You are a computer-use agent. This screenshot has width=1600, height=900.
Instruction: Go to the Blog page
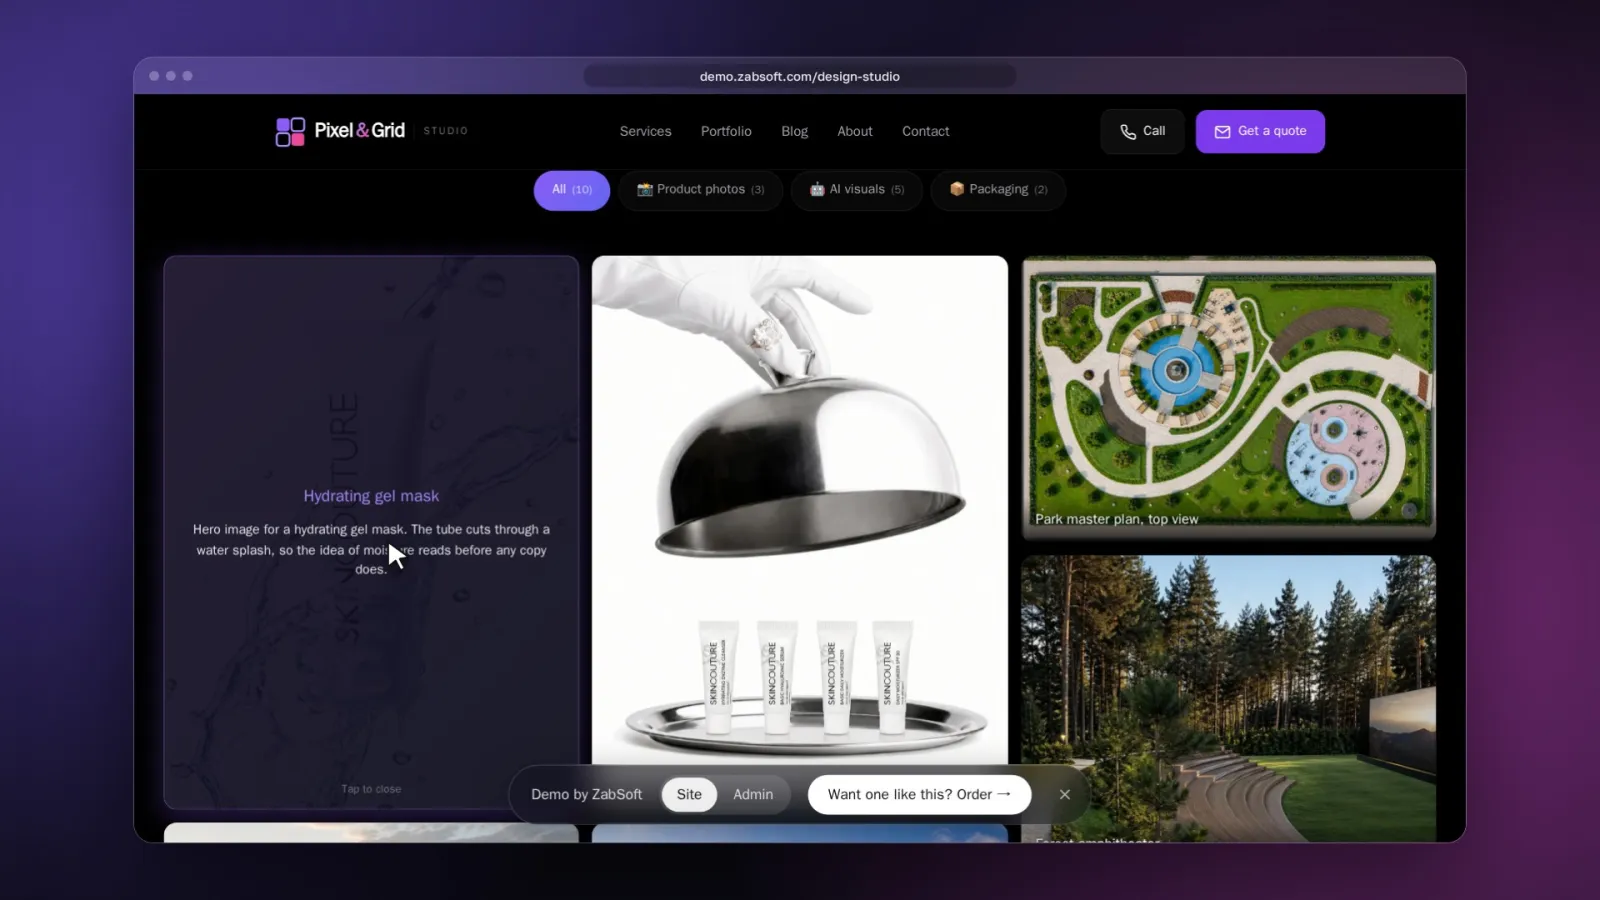[x=794, y=131]
